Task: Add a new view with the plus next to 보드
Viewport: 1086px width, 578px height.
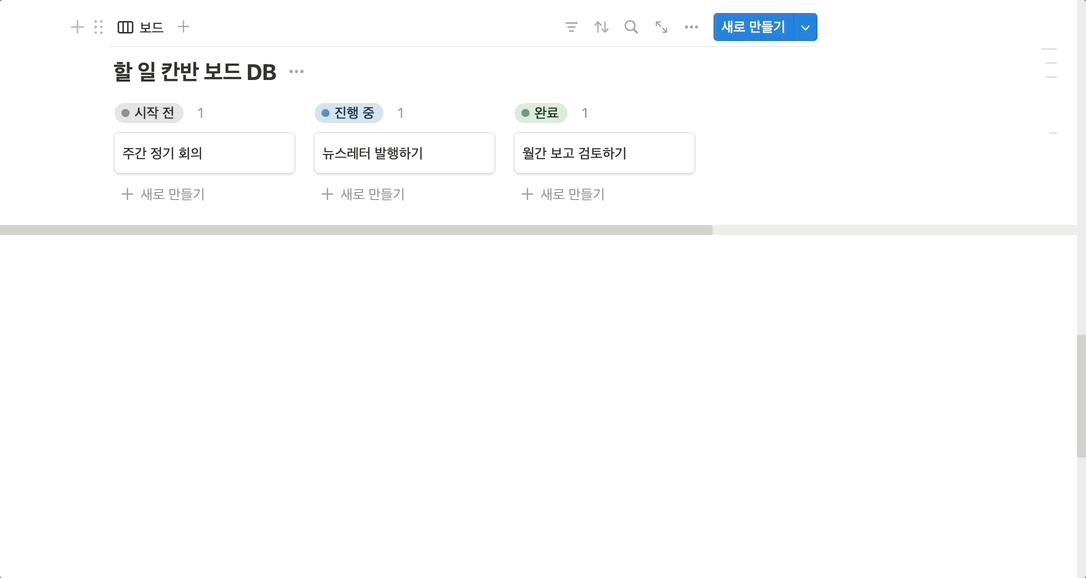Action: tap(183, 27)
